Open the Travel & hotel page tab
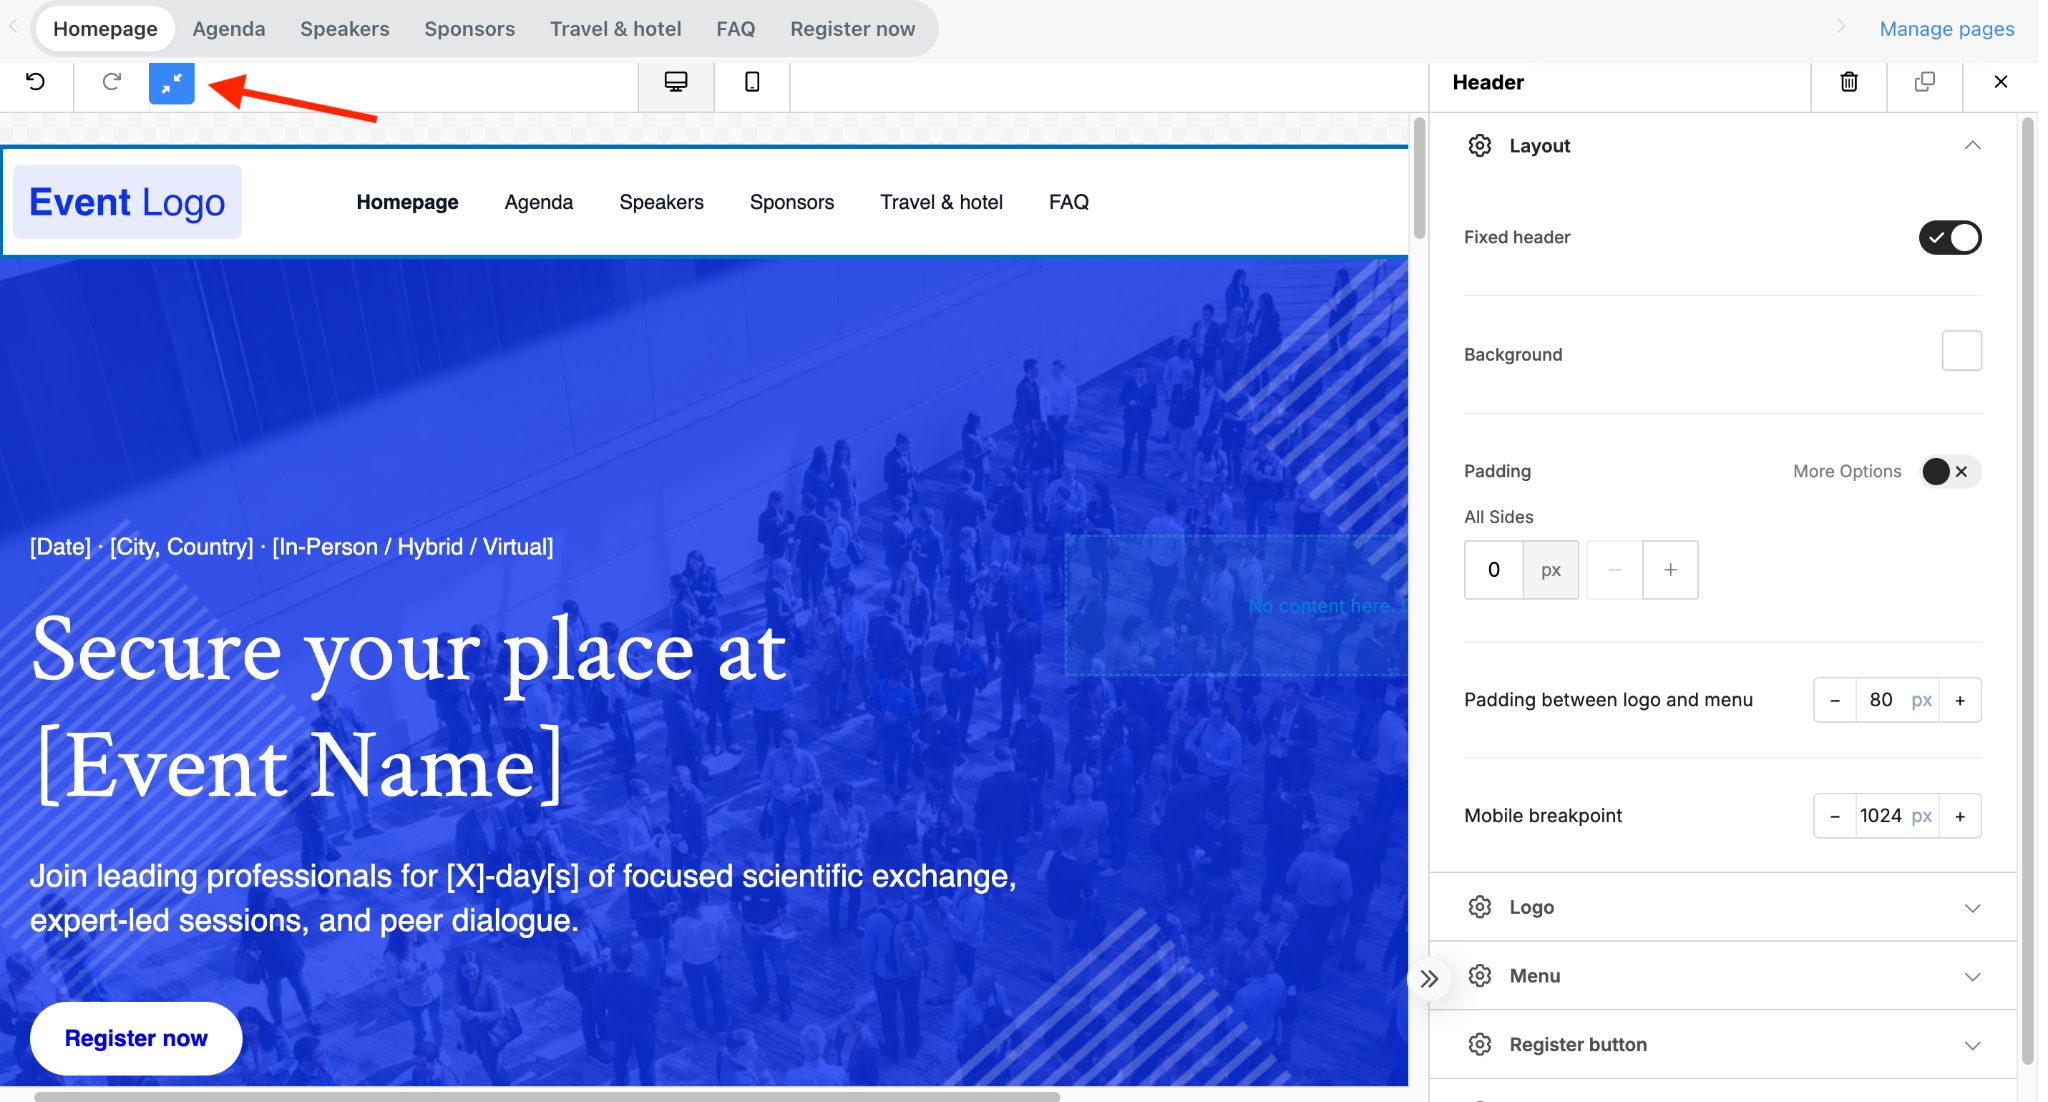 [616, 29]
